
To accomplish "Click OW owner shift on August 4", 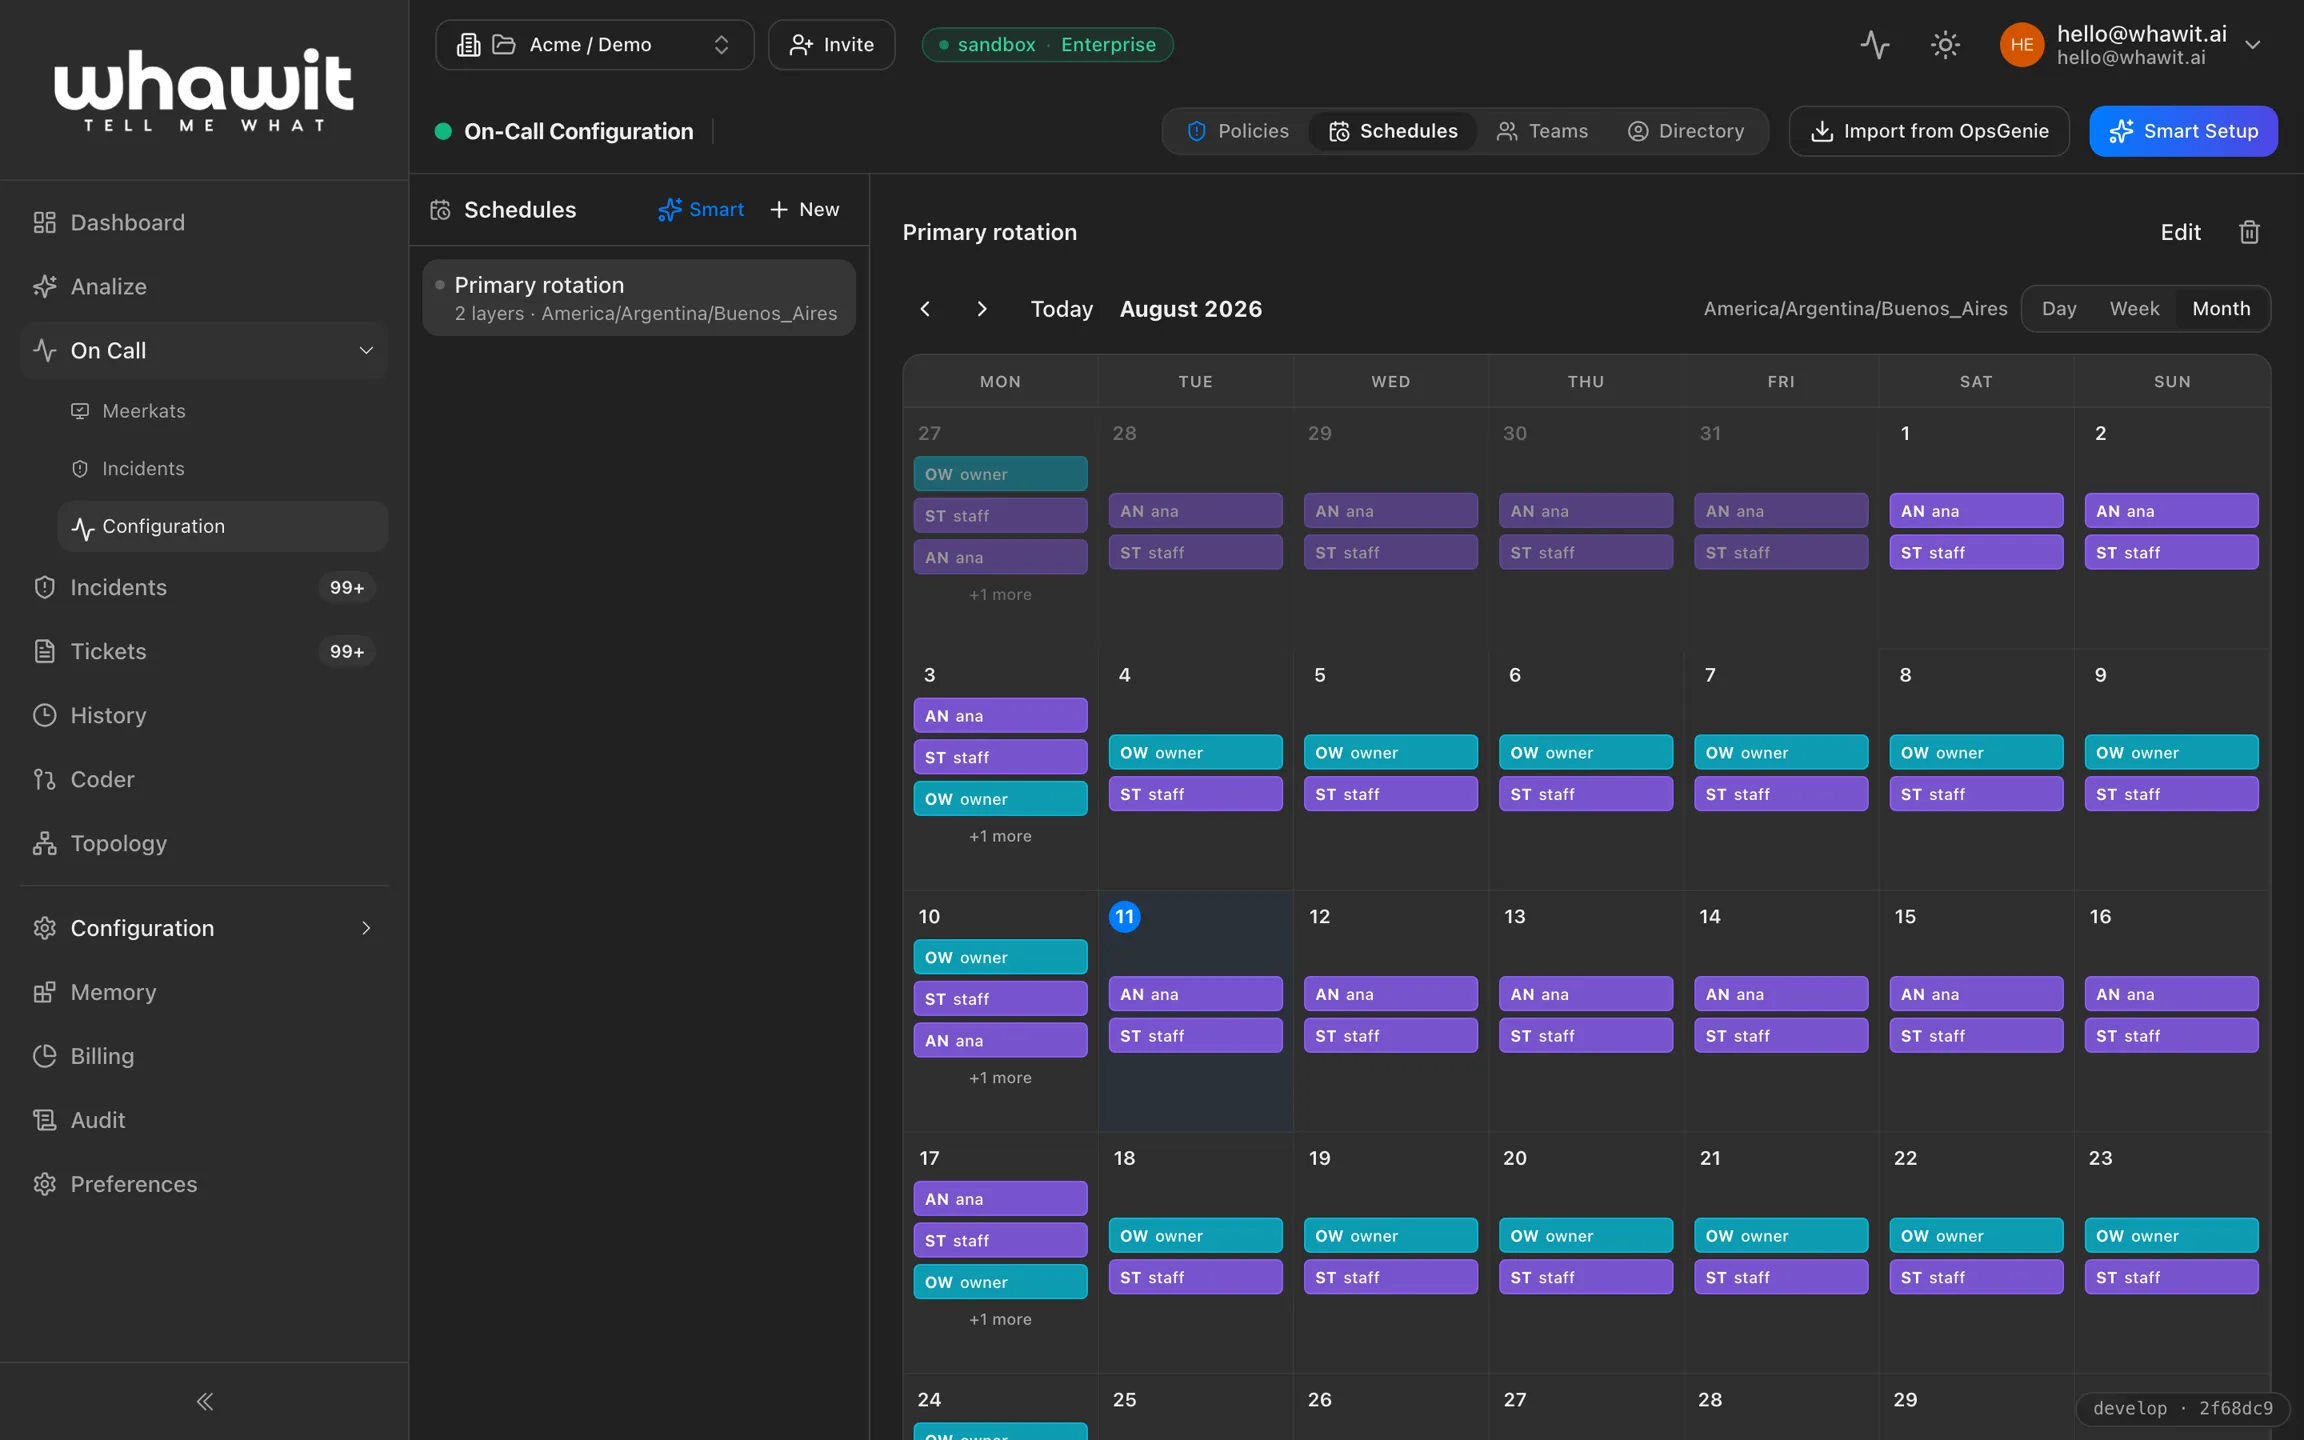I will click(1195, 752).
